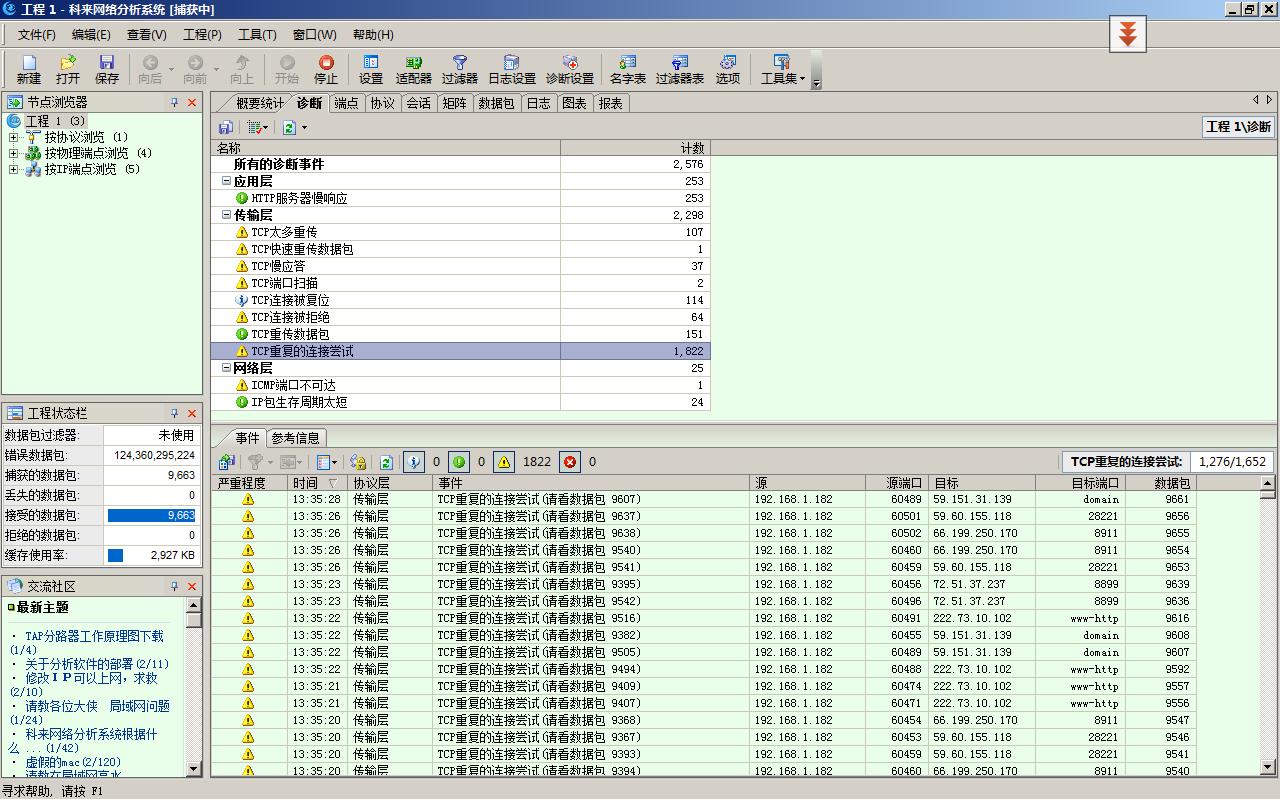Open the 日志设置 log settings
Viewport: 1280px width, 800px height.
(512, 68)
